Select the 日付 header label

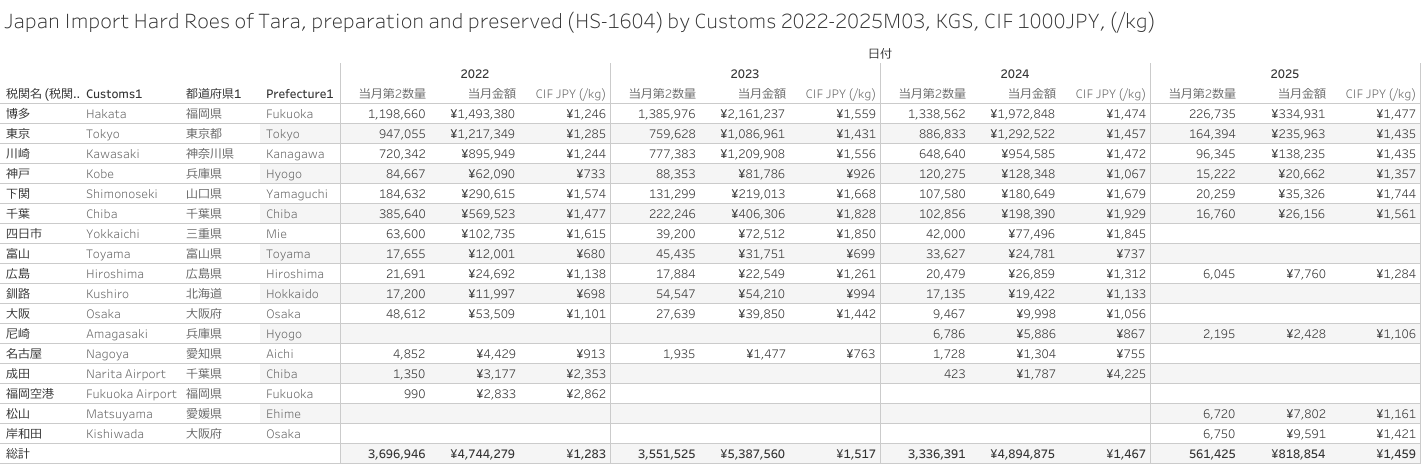[880, 52]
